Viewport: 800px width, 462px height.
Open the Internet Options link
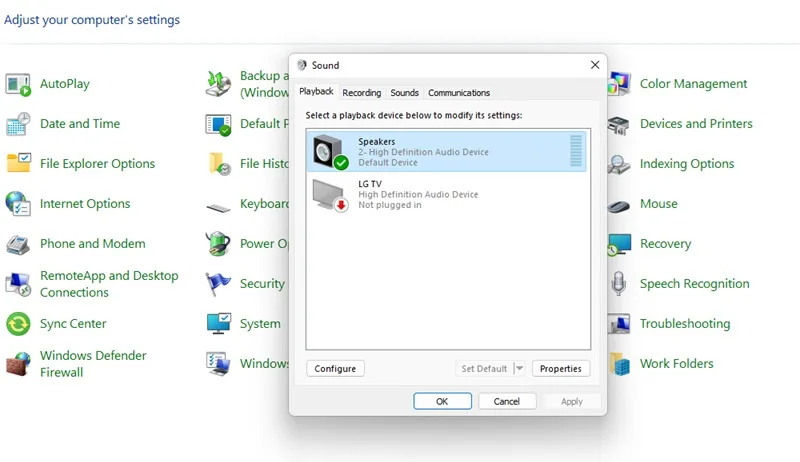click(x=85, y=203)
